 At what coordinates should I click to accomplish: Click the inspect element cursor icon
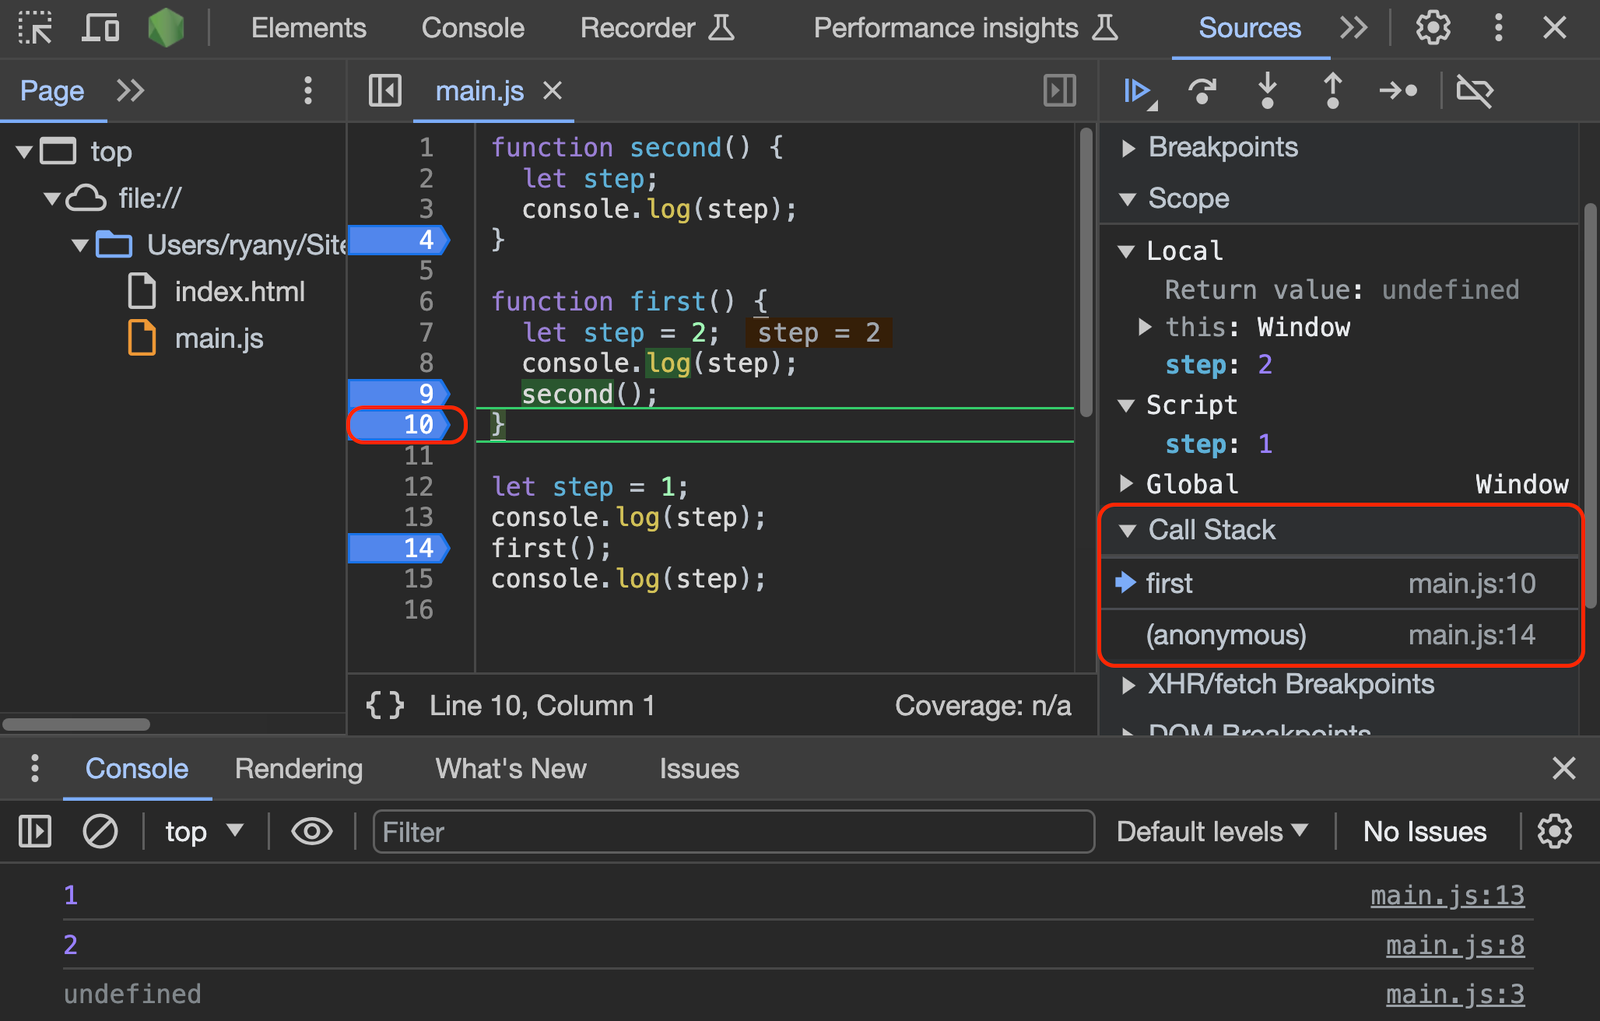pyautogui.click(x=35, y=27)
